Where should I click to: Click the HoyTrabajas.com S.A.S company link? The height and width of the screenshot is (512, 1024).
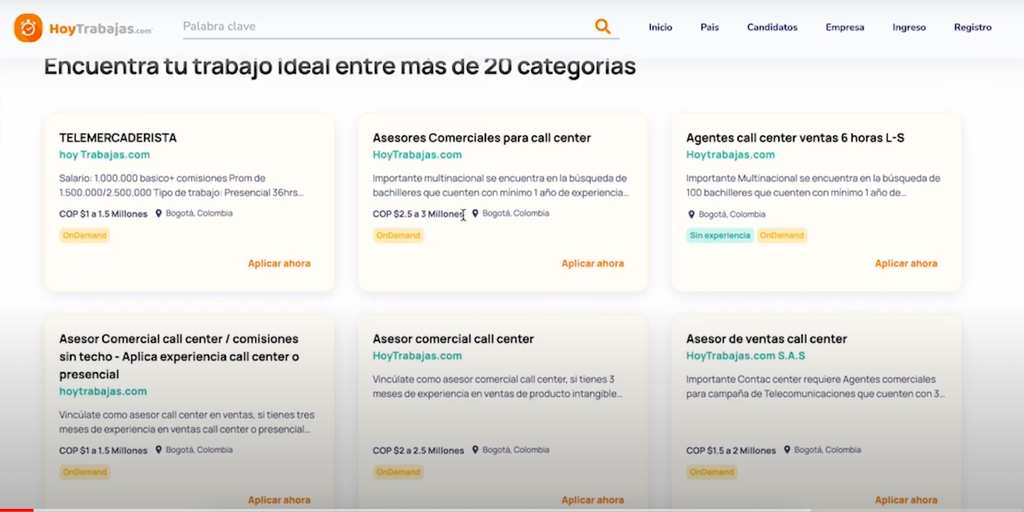point(745,356)
